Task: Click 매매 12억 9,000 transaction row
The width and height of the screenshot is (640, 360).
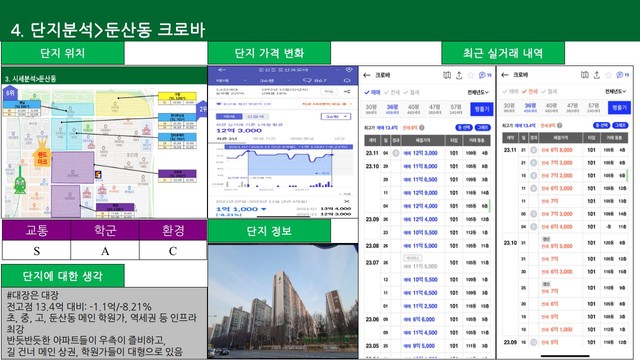Action: (427, 193)
